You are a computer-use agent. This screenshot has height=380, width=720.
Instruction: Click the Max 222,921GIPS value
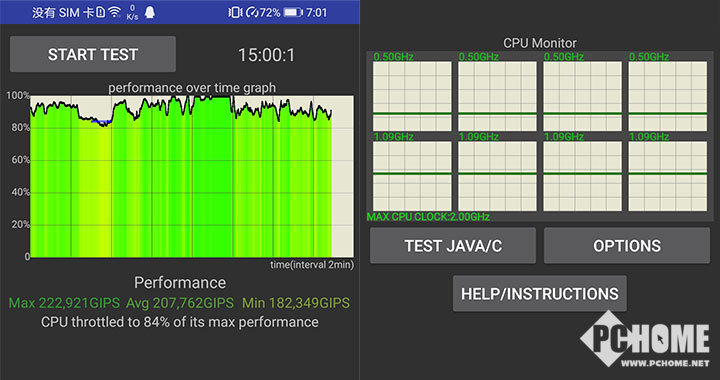[x=64, y=303]
